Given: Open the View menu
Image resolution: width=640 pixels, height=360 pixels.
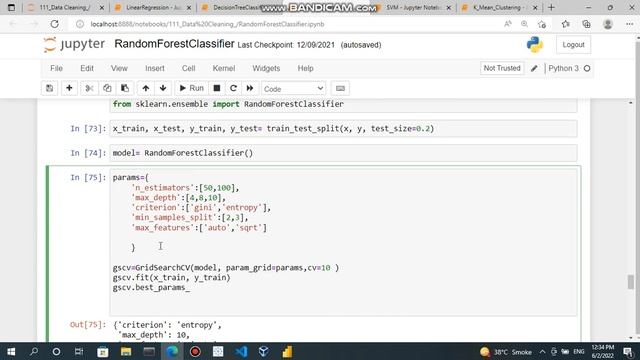Looking at the screenshot, I should [119, 69].
